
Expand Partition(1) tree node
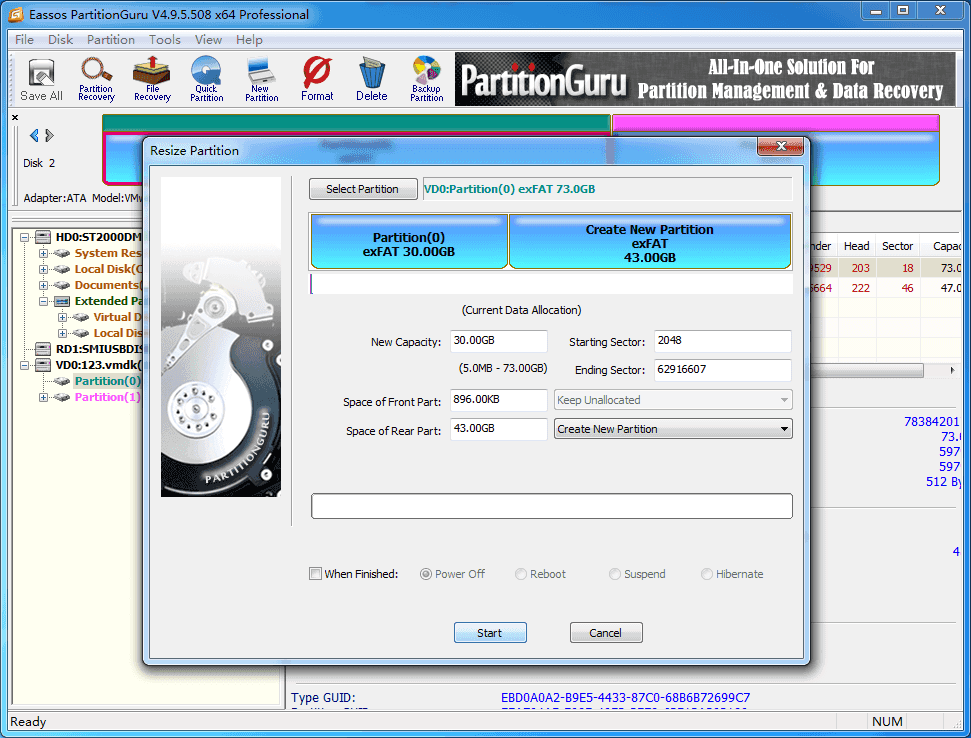tap(43, 397)
